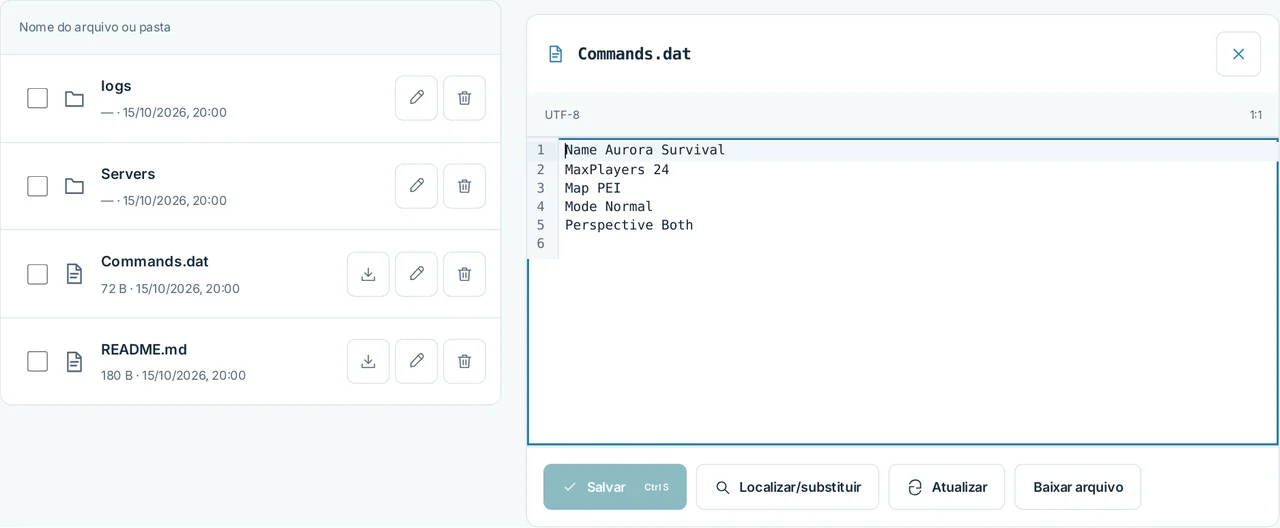
Task: Focus the file or folder name search field
Action: click(250, 27)
